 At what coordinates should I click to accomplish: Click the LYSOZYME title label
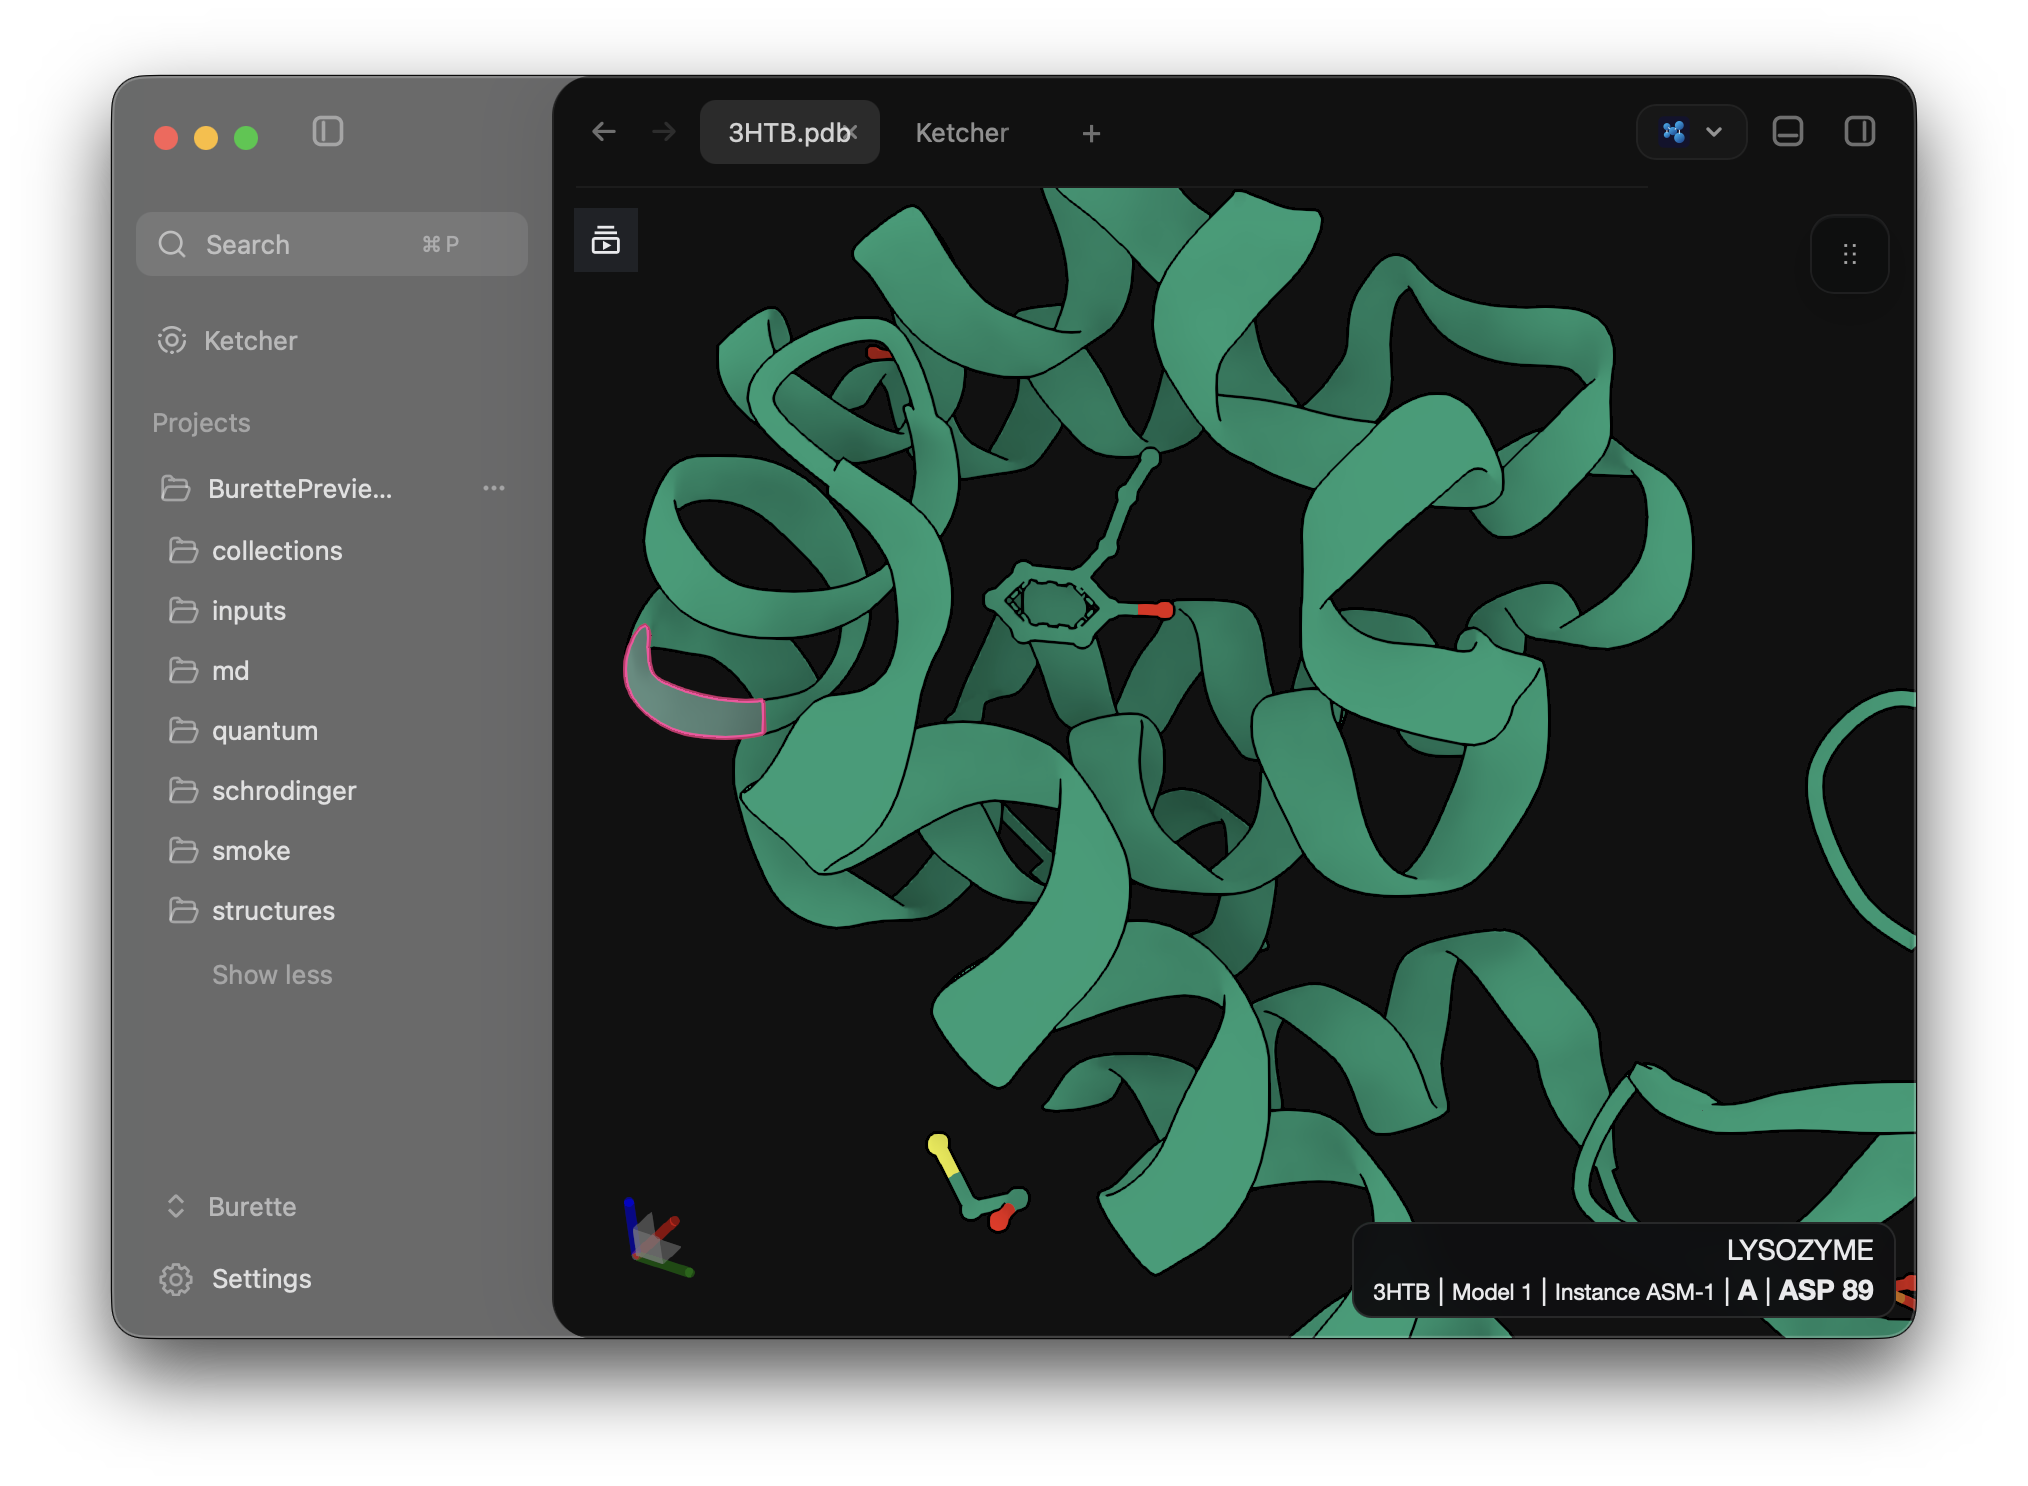pyautogui.click(x=1800, y=1250)
